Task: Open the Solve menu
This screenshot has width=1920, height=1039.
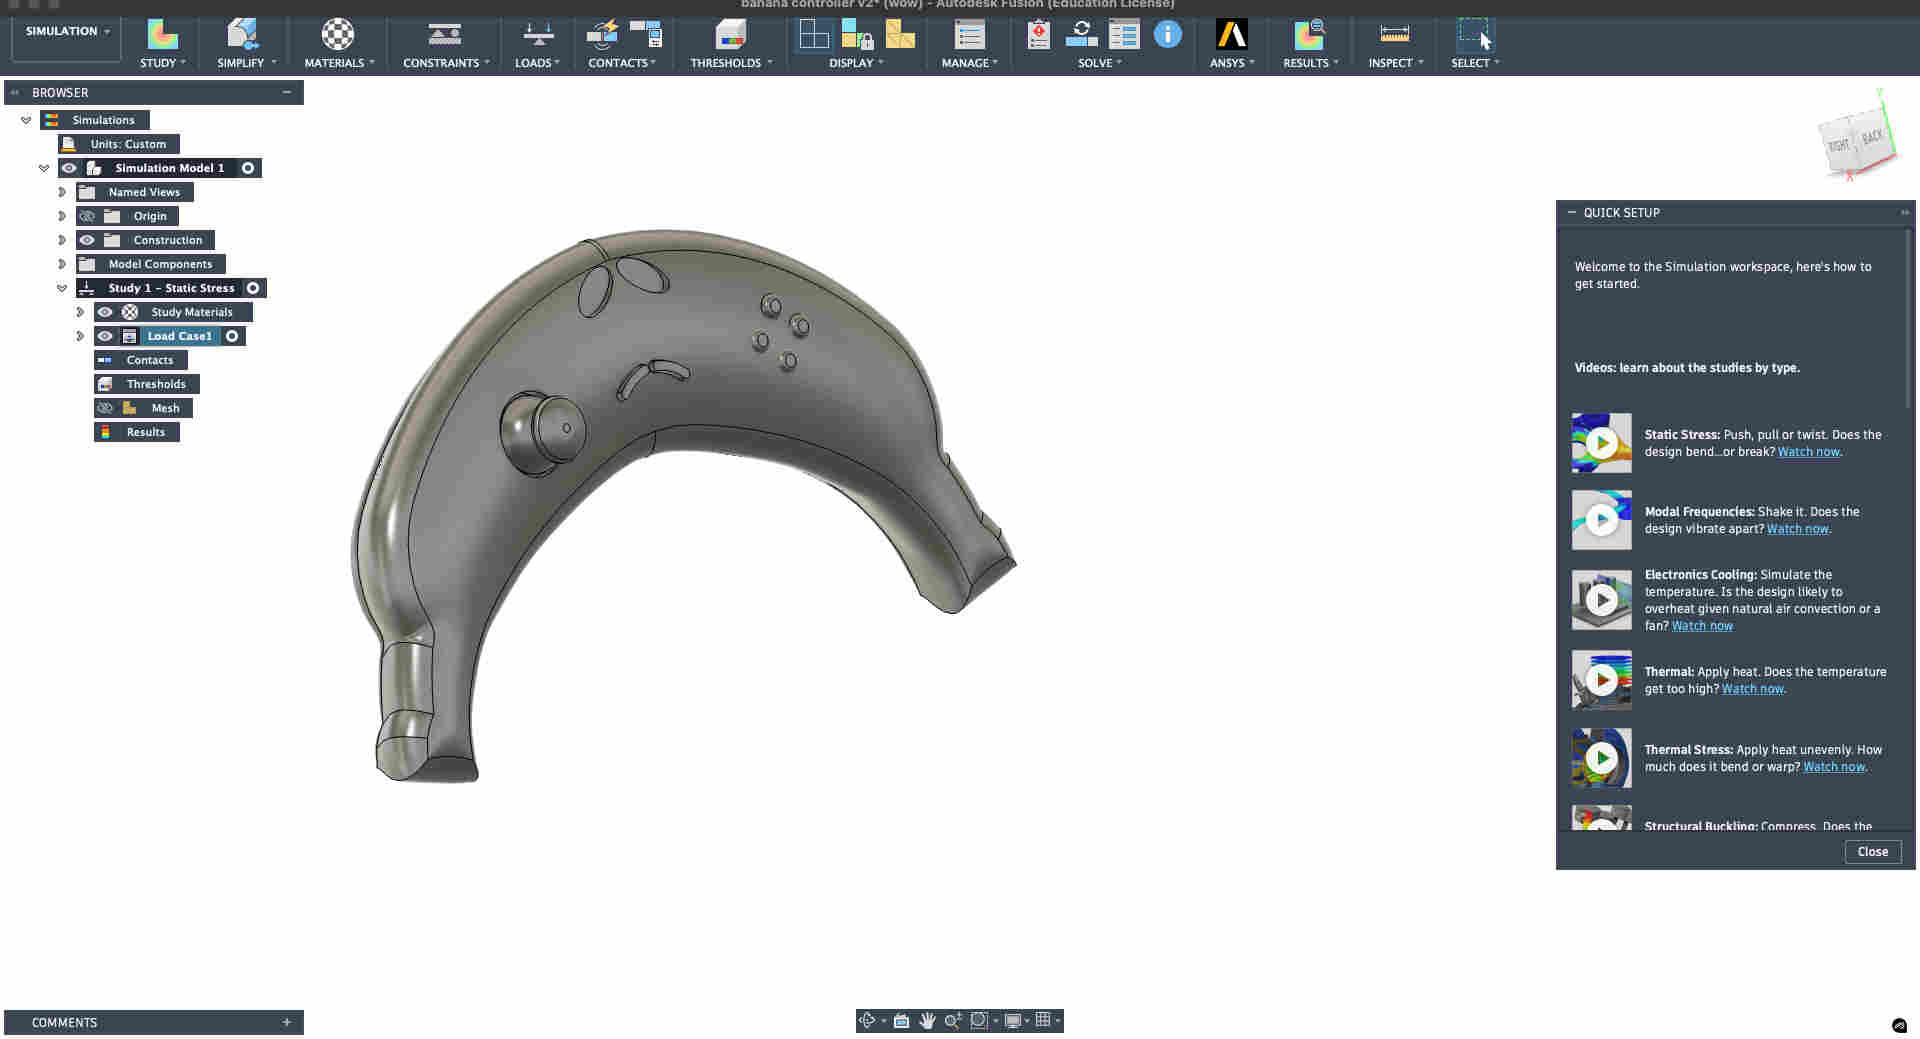Action: point(1099,63)
